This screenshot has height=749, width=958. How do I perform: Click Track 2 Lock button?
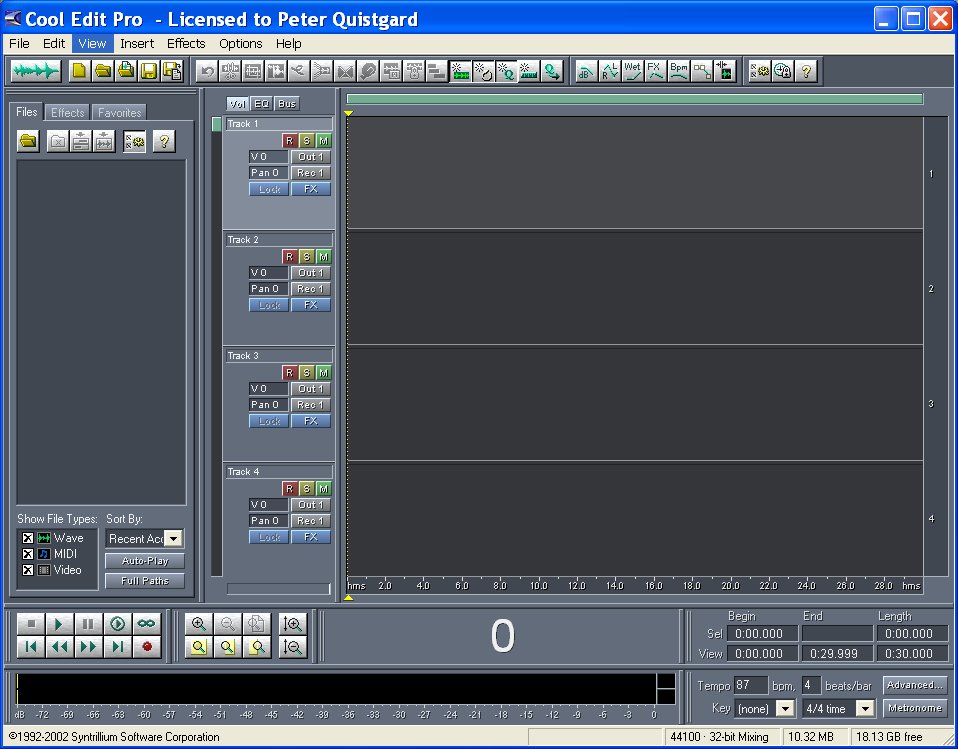point(269,305)
